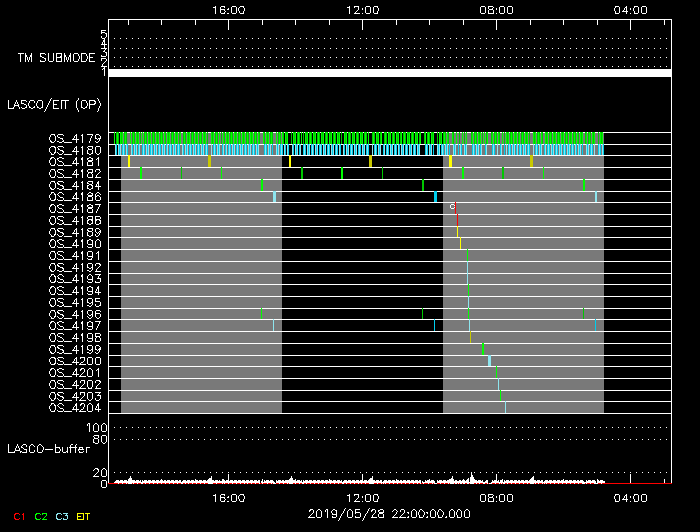Click the 2019/05/28 22:00:00.000 timestamp
This screenshot has height=532, width=700.
[388, 512]
